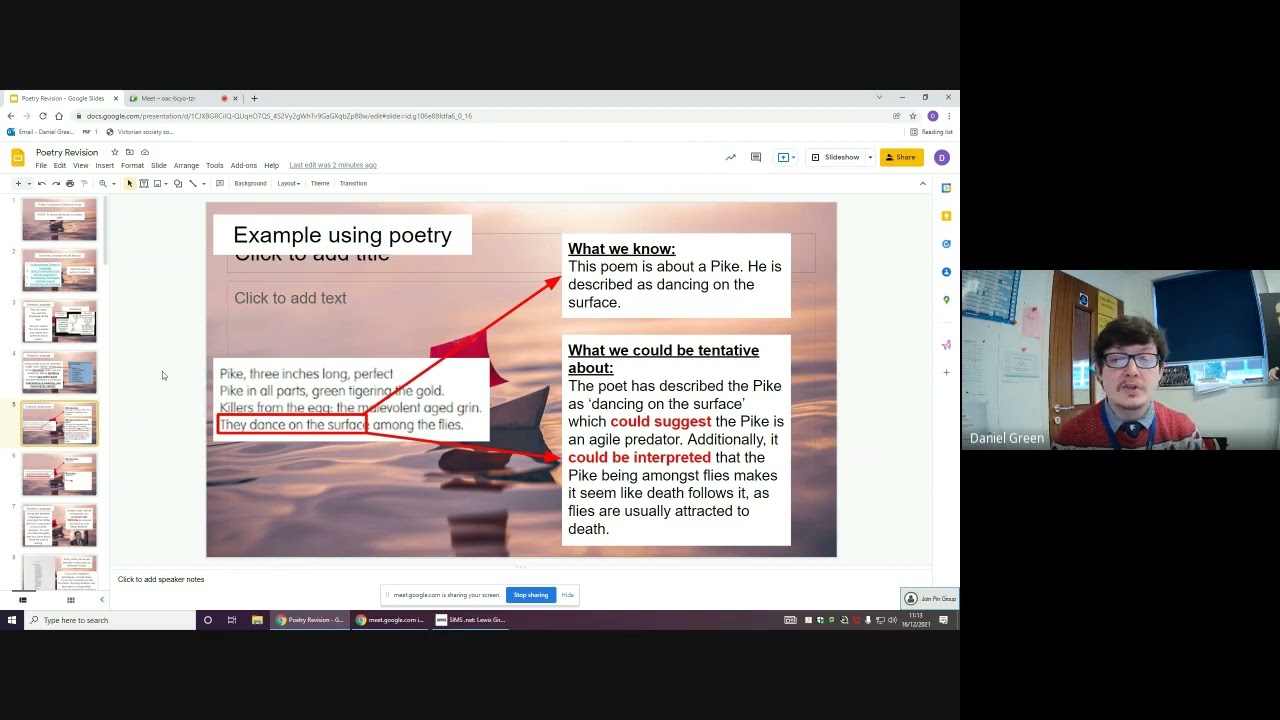1280x720 pixels.
Task: Click the get add-ons plus in side panel
Action: (x=946, y=373)
